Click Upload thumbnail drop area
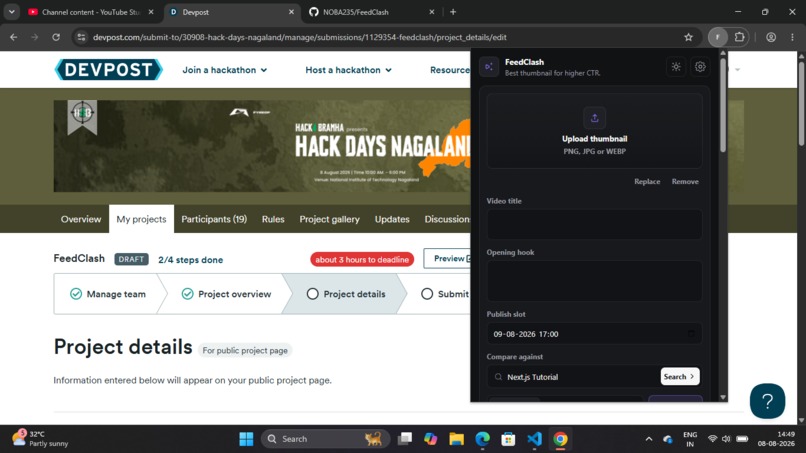The height and width of the screenshot is (453, 806). (594, 131)
